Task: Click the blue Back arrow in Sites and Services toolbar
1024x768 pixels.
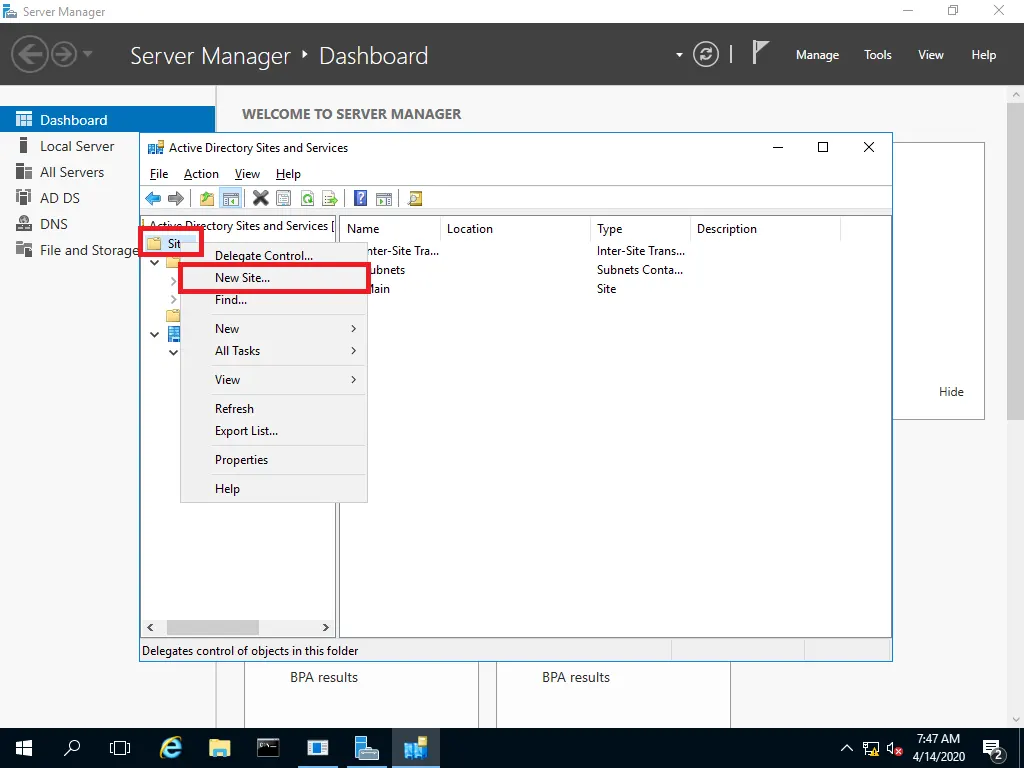Action: [x=153, y=199]
